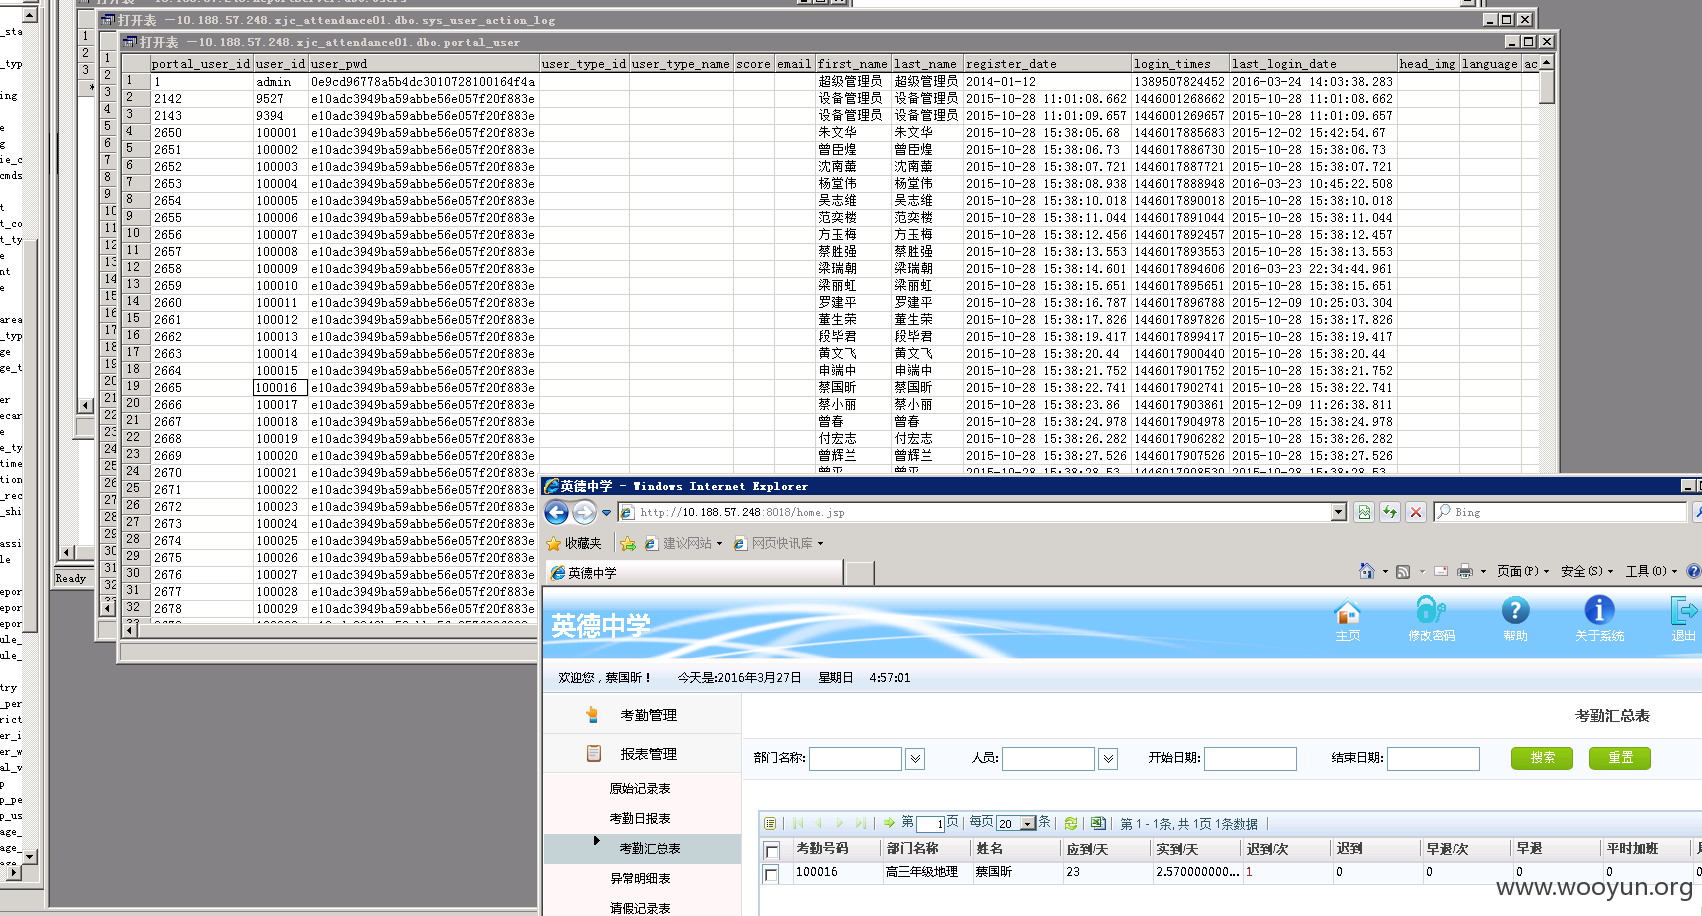Open the 考勤日报表 report
This screenshot has height=916, width=1702.
point(640,818)
